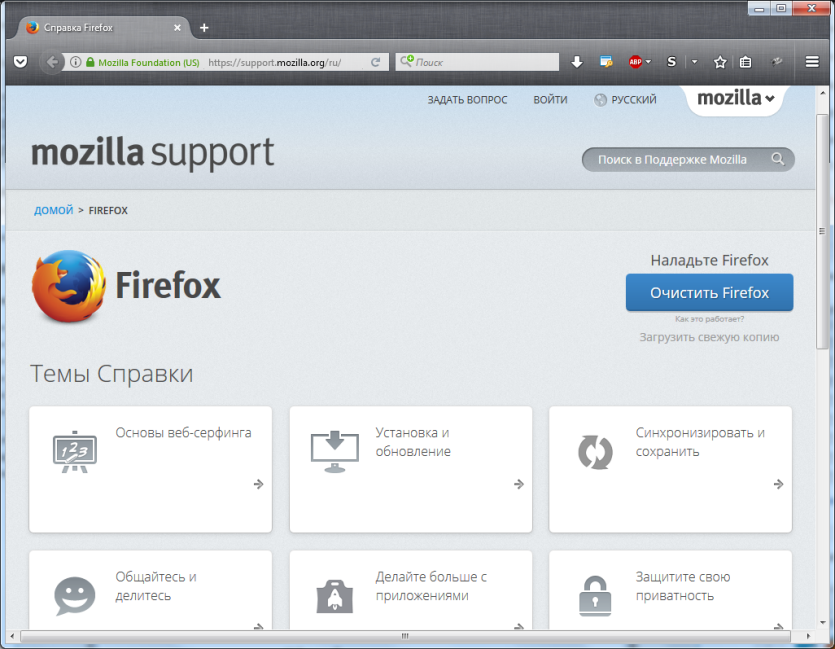Click the Очистить Firefox button
Screen dimensions: 835x649
709,292
